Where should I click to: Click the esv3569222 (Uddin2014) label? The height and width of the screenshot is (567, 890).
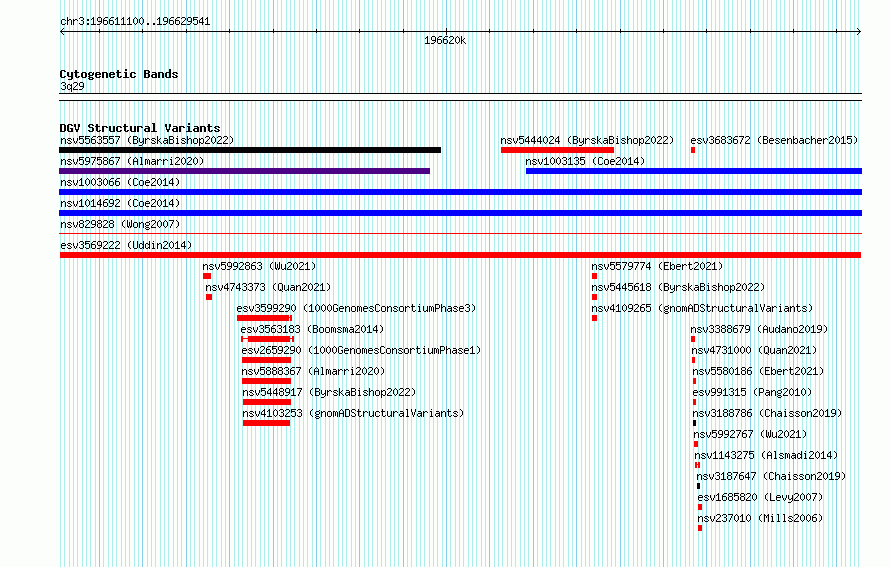click(126, 245)
